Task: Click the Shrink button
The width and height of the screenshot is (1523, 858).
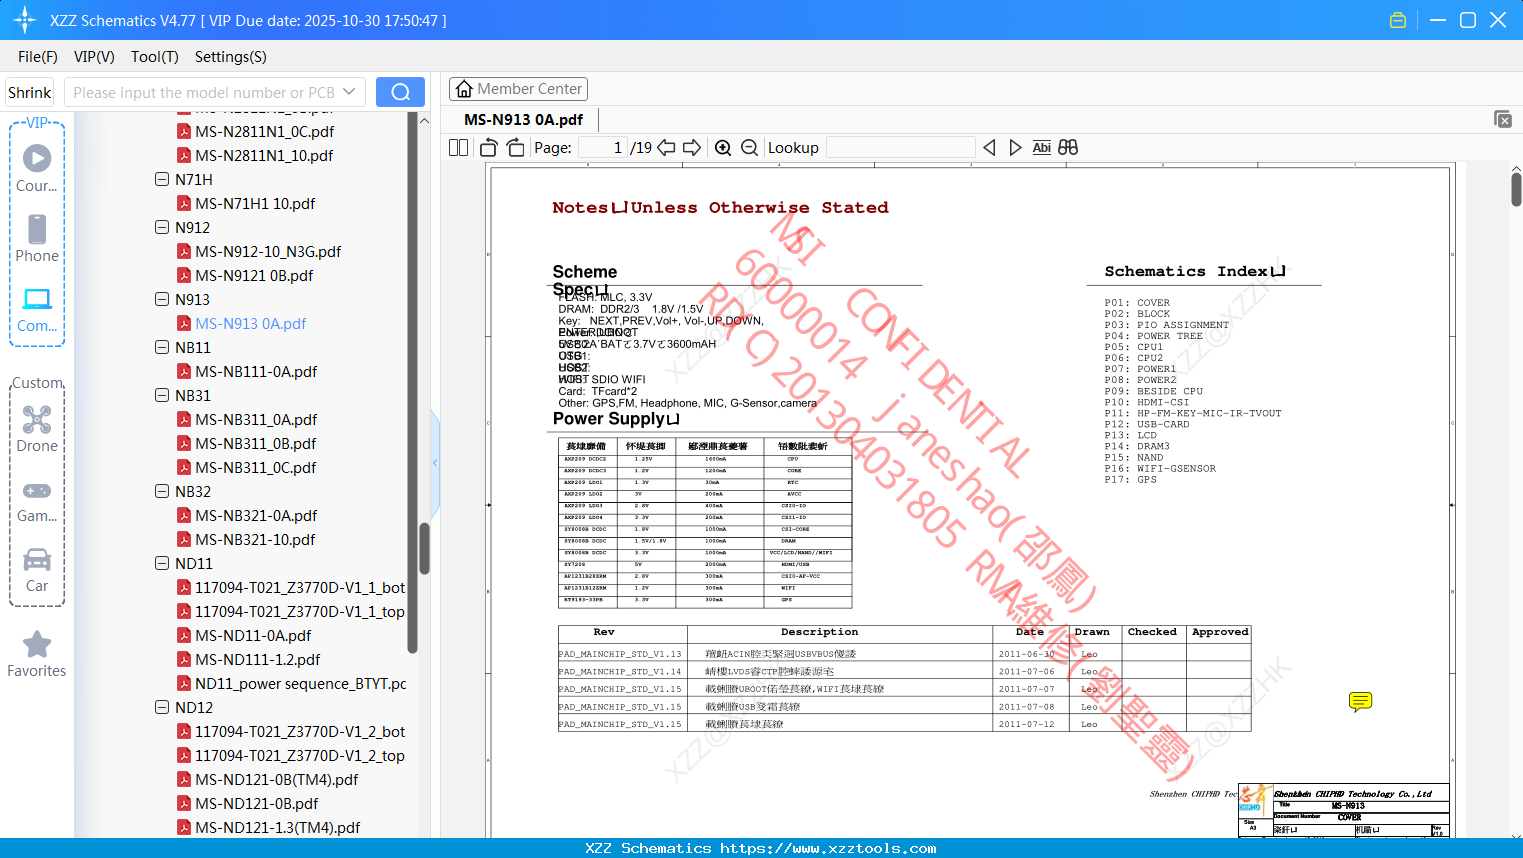Action: (30, 92)
